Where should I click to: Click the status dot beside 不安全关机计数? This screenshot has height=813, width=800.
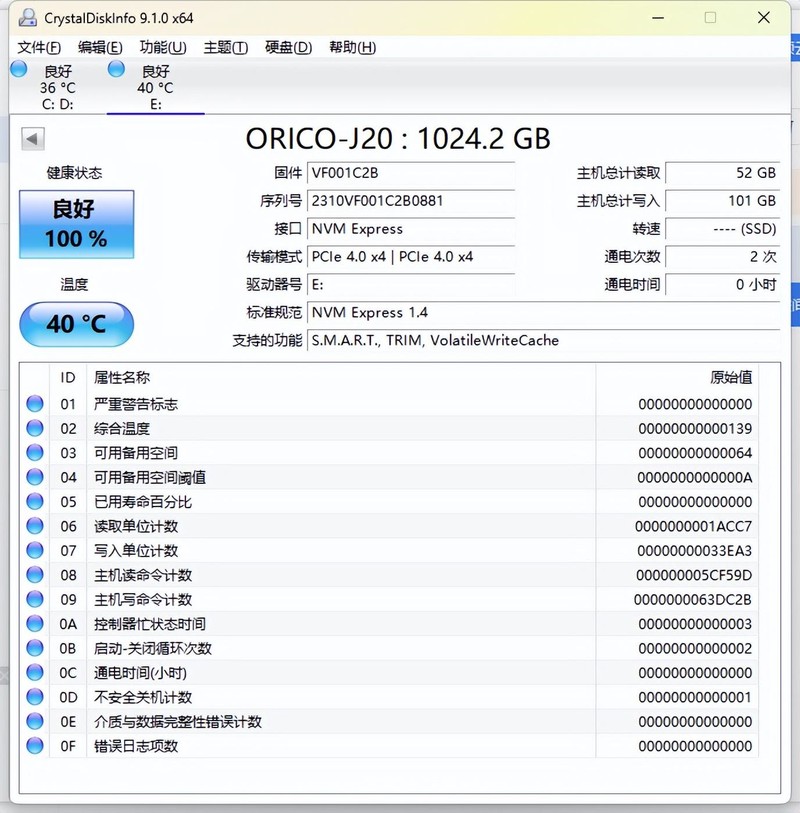pos(35,697)
